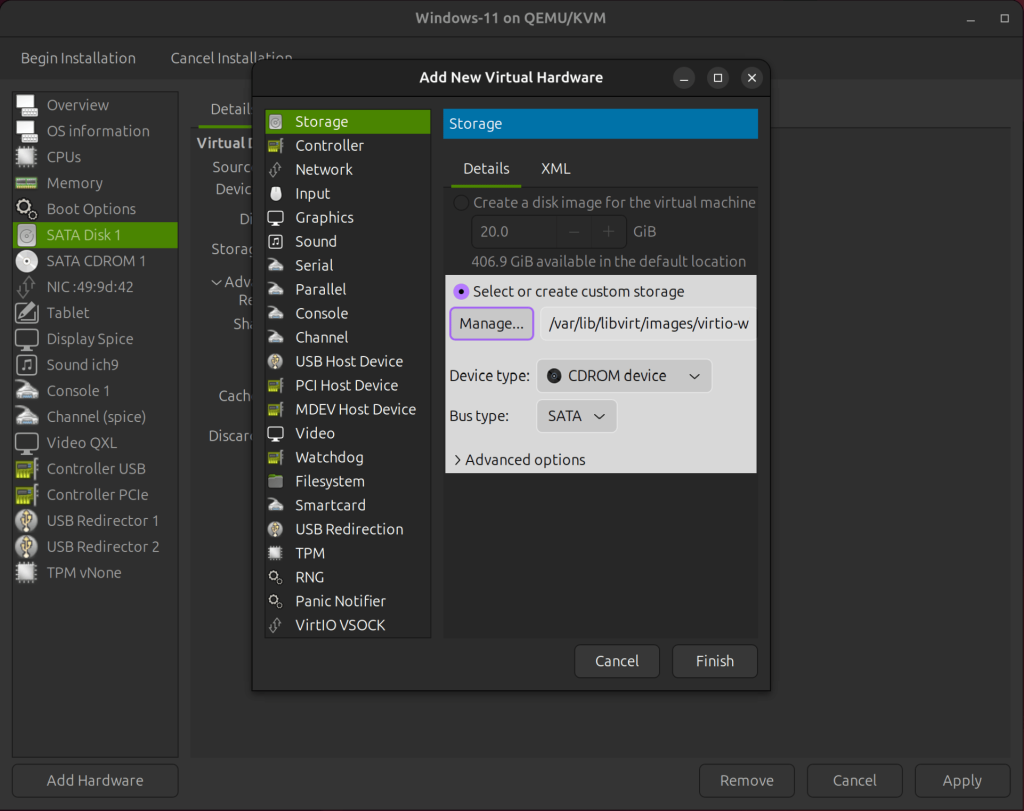Click the storage path text field

pyautogui.click(x=647, y=323)
